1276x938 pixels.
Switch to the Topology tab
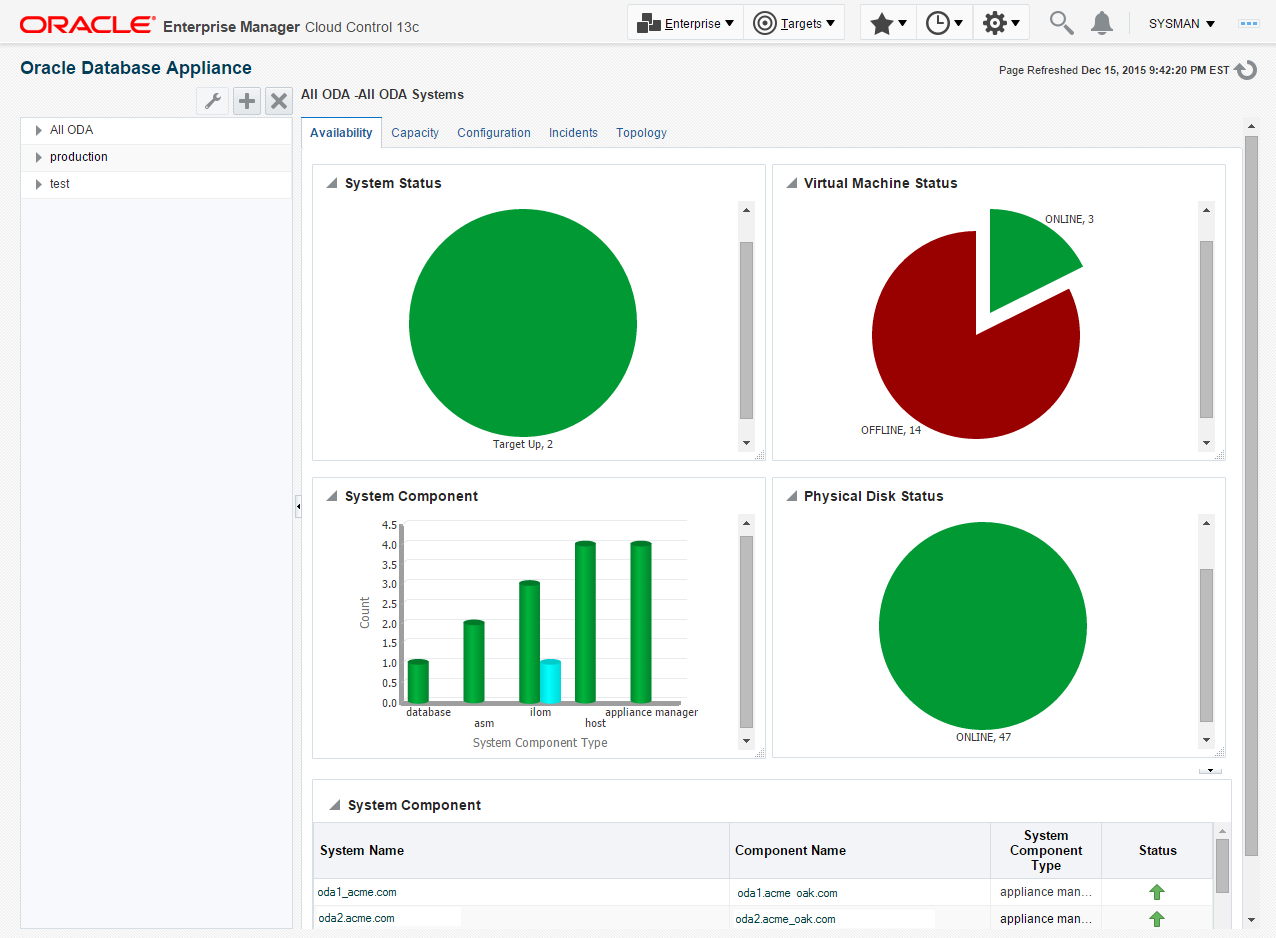(x=641, y=132)
